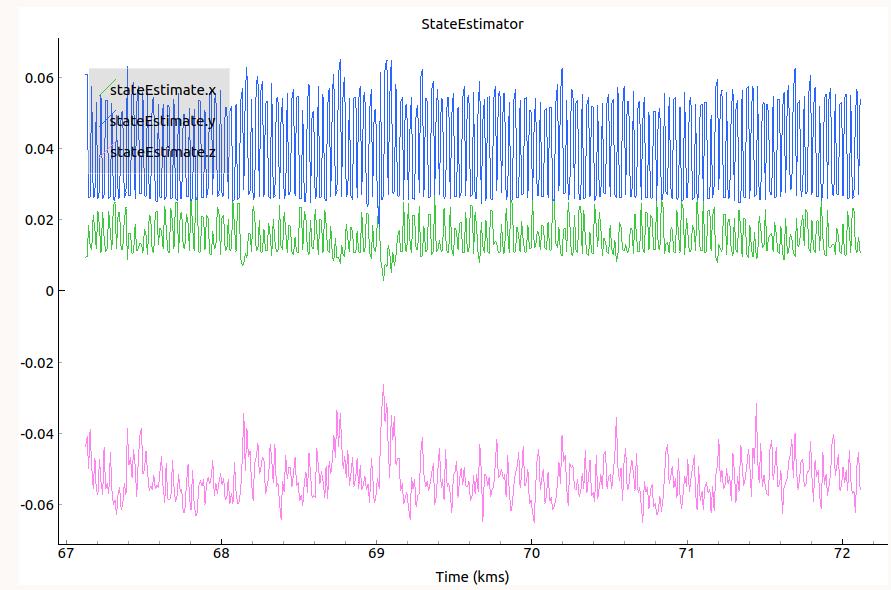
Task: Click the 67 tick on the time axis
Action: (x=66, y=554)
